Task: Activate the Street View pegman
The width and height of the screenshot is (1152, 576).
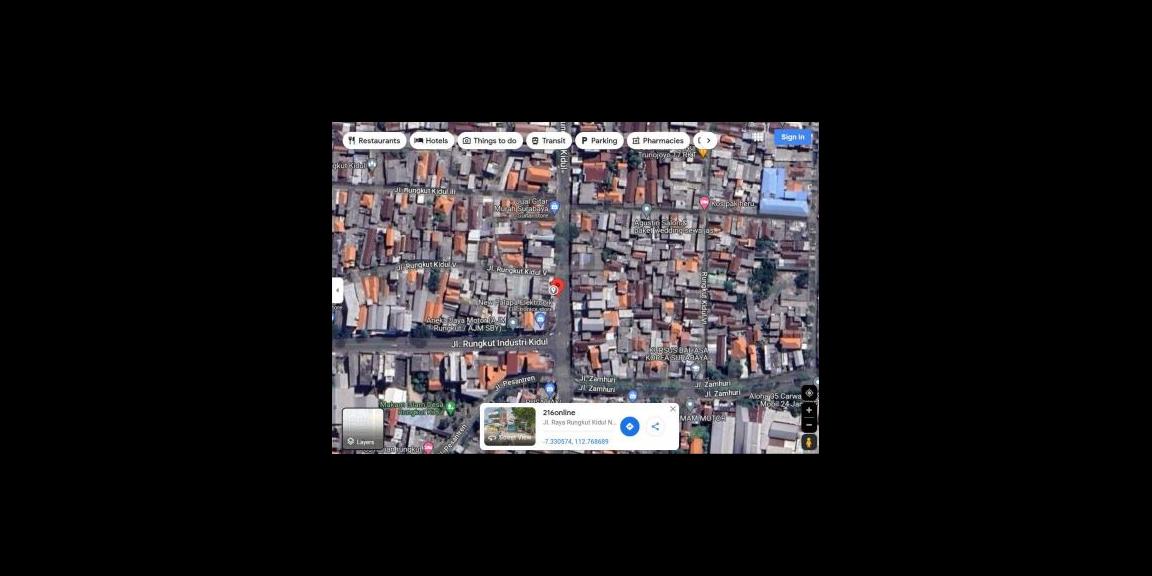Action: pos(809,442)
